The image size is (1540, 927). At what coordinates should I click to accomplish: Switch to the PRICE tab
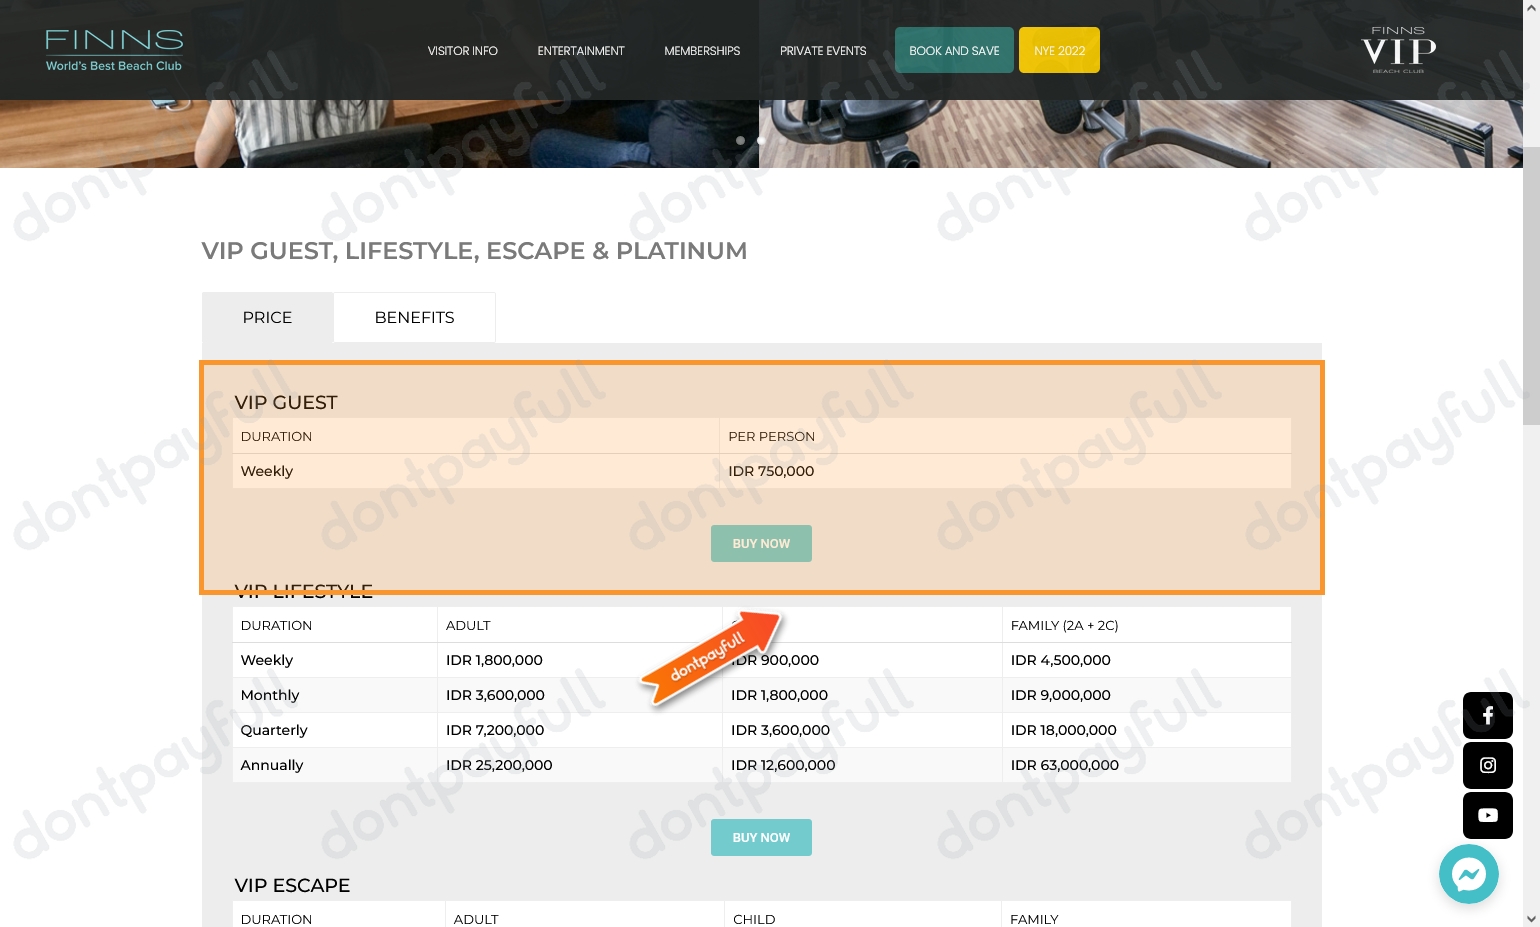(x=267, y=317)
